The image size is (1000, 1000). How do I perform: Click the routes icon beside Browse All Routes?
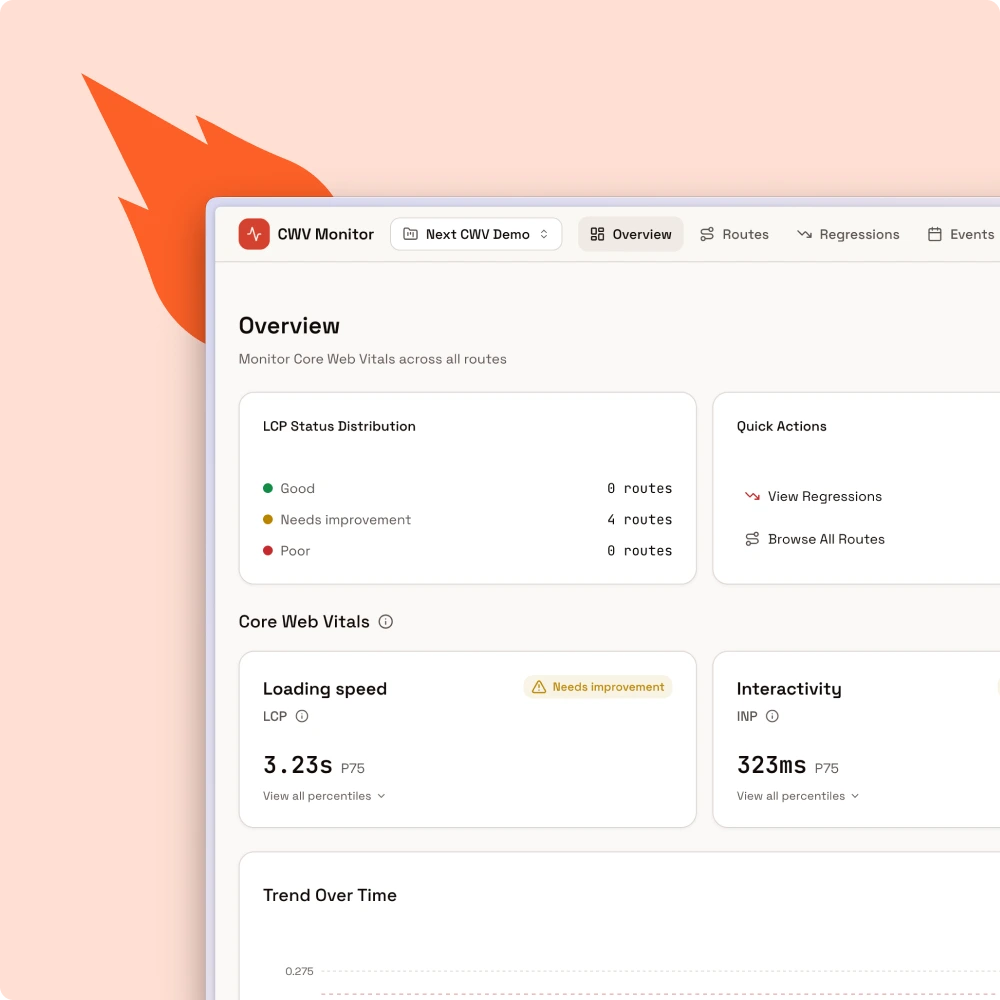[x=751, y=539]
